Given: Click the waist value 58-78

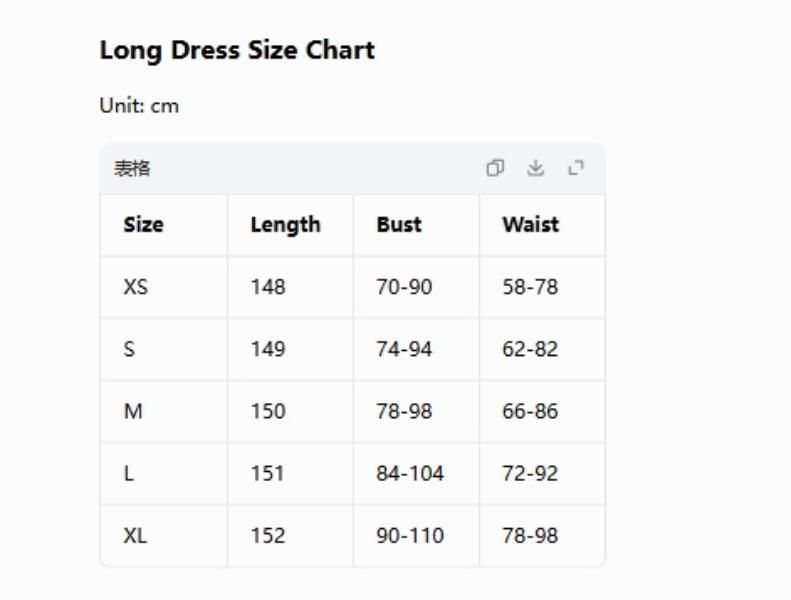Looking at the screenshot, I should 530,287.
